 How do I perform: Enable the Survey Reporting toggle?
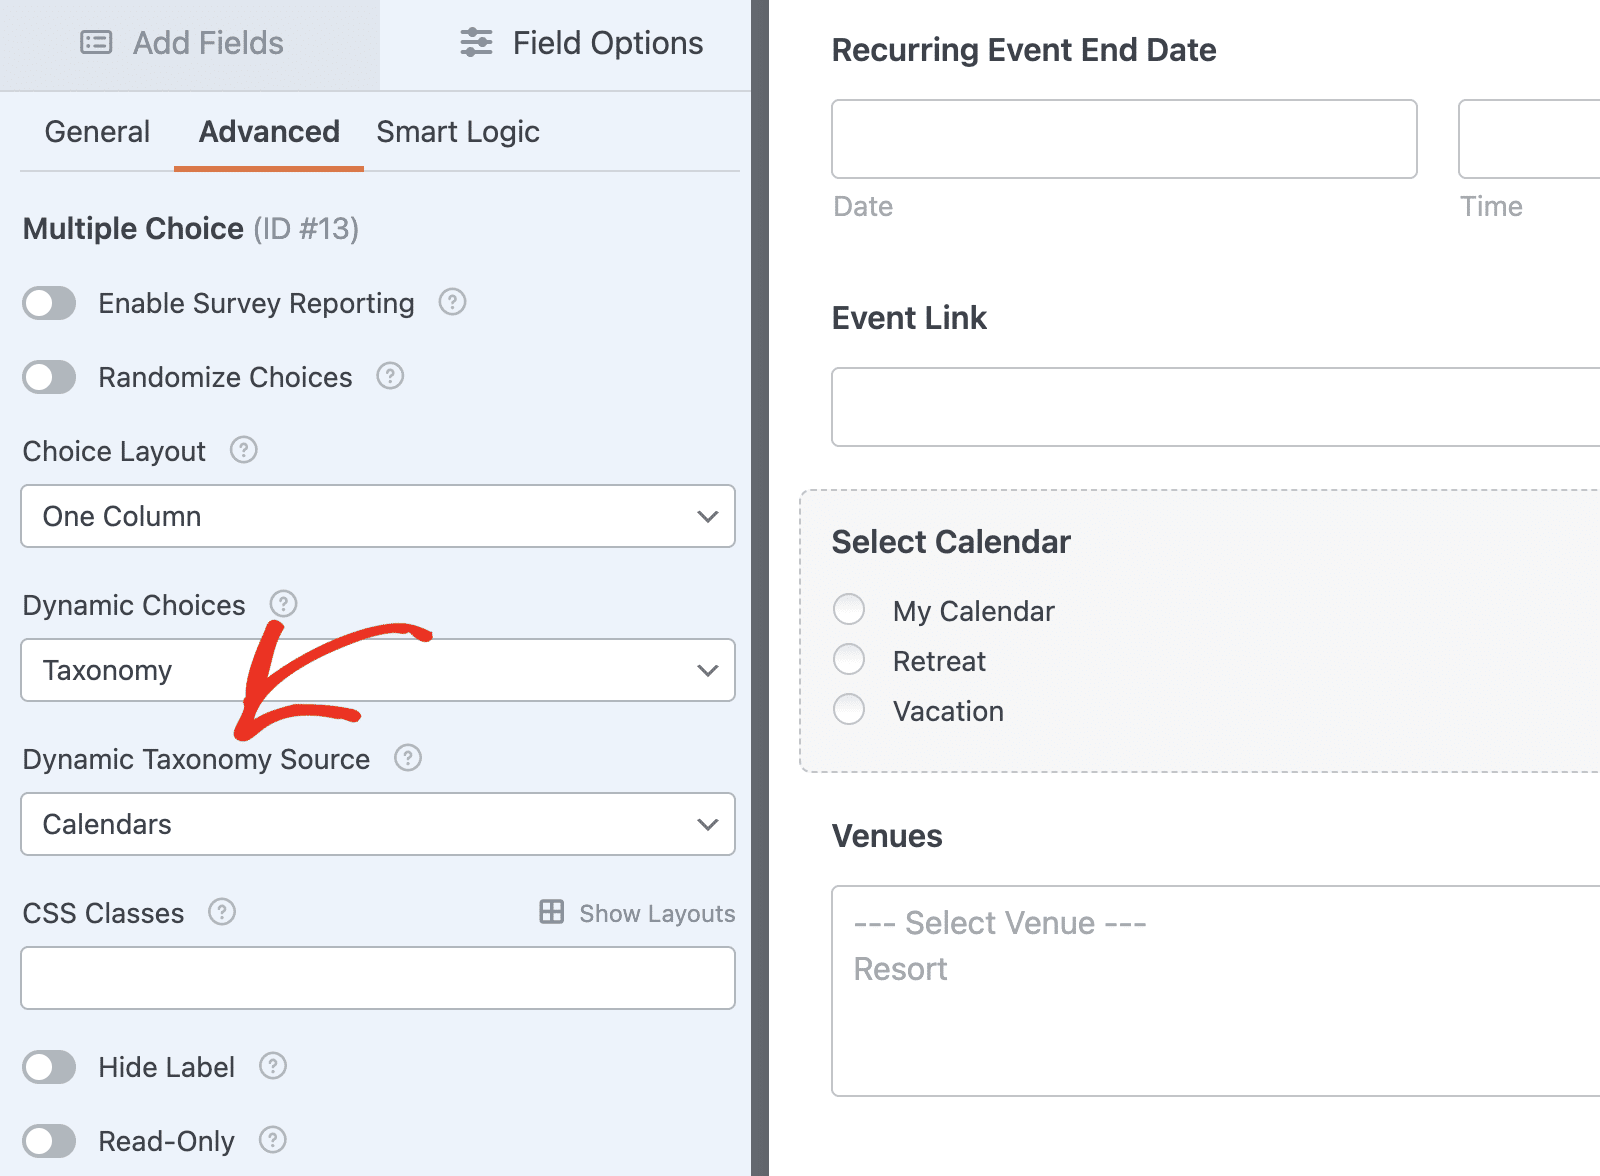pos(50,303)
